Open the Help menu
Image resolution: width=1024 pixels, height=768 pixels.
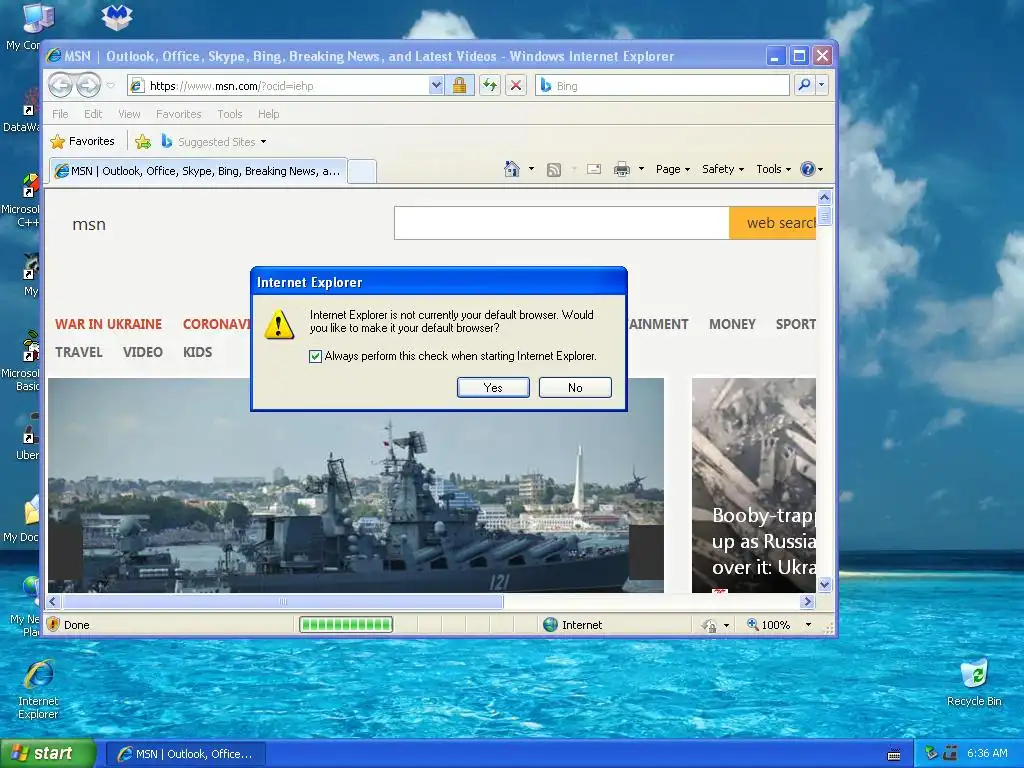268,114
